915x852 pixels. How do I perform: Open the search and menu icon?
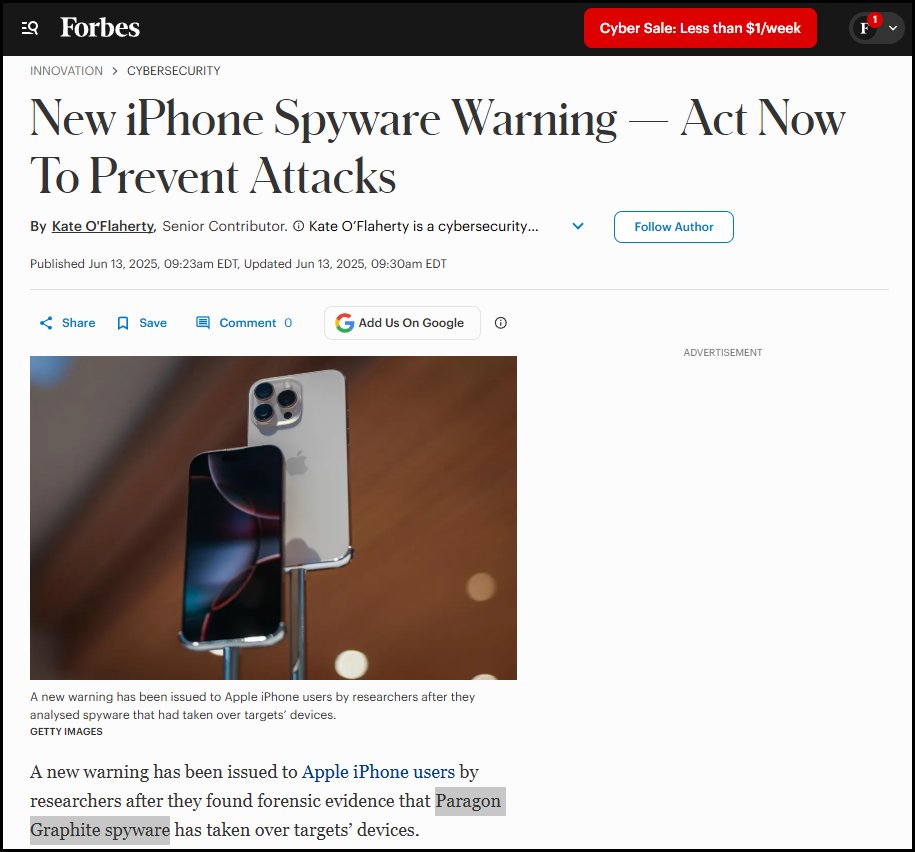click(30, 27)
